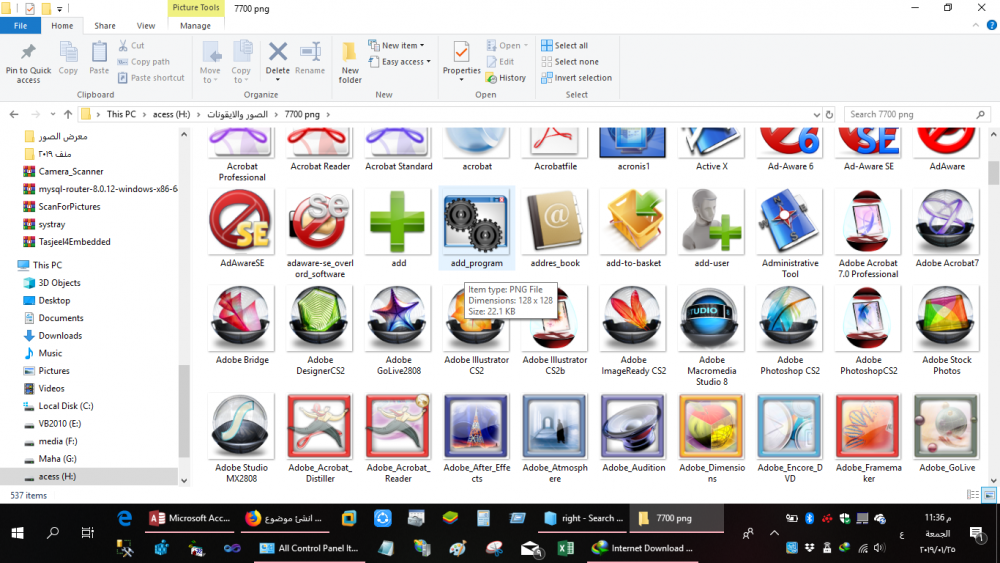Open the quick access toolbar customize dropdown
This screenshot has width=1000, height=563.
59,9
